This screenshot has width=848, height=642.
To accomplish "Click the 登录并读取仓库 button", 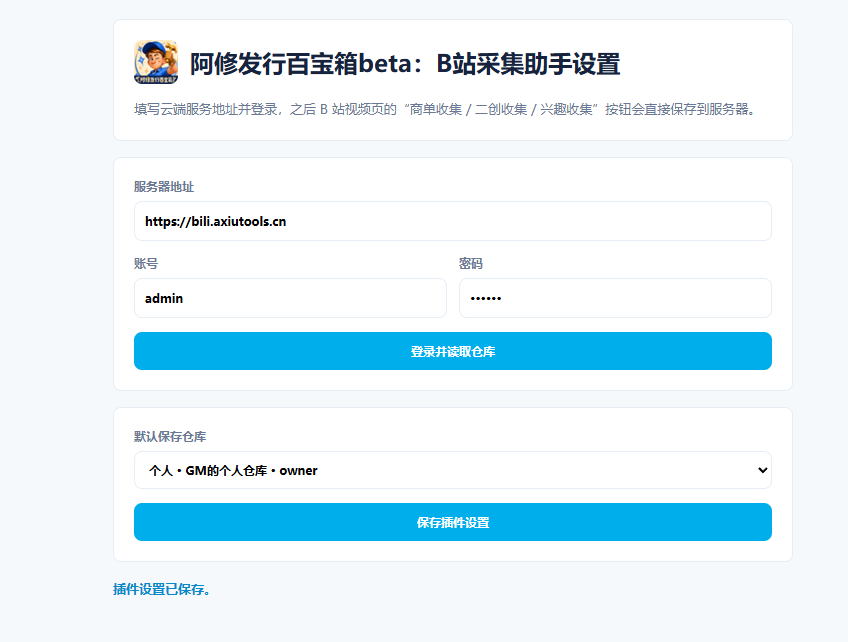I will (x=453, y=351).
